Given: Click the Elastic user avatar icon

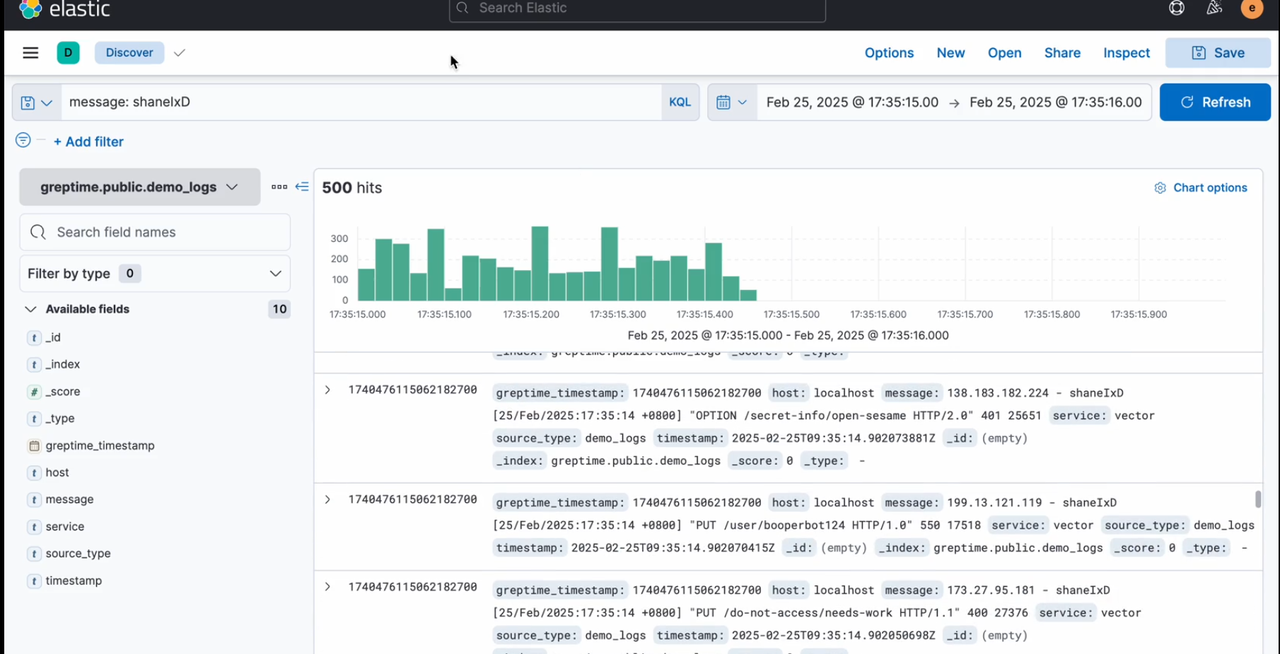Looking at the screenshot, I should 1252,9.
